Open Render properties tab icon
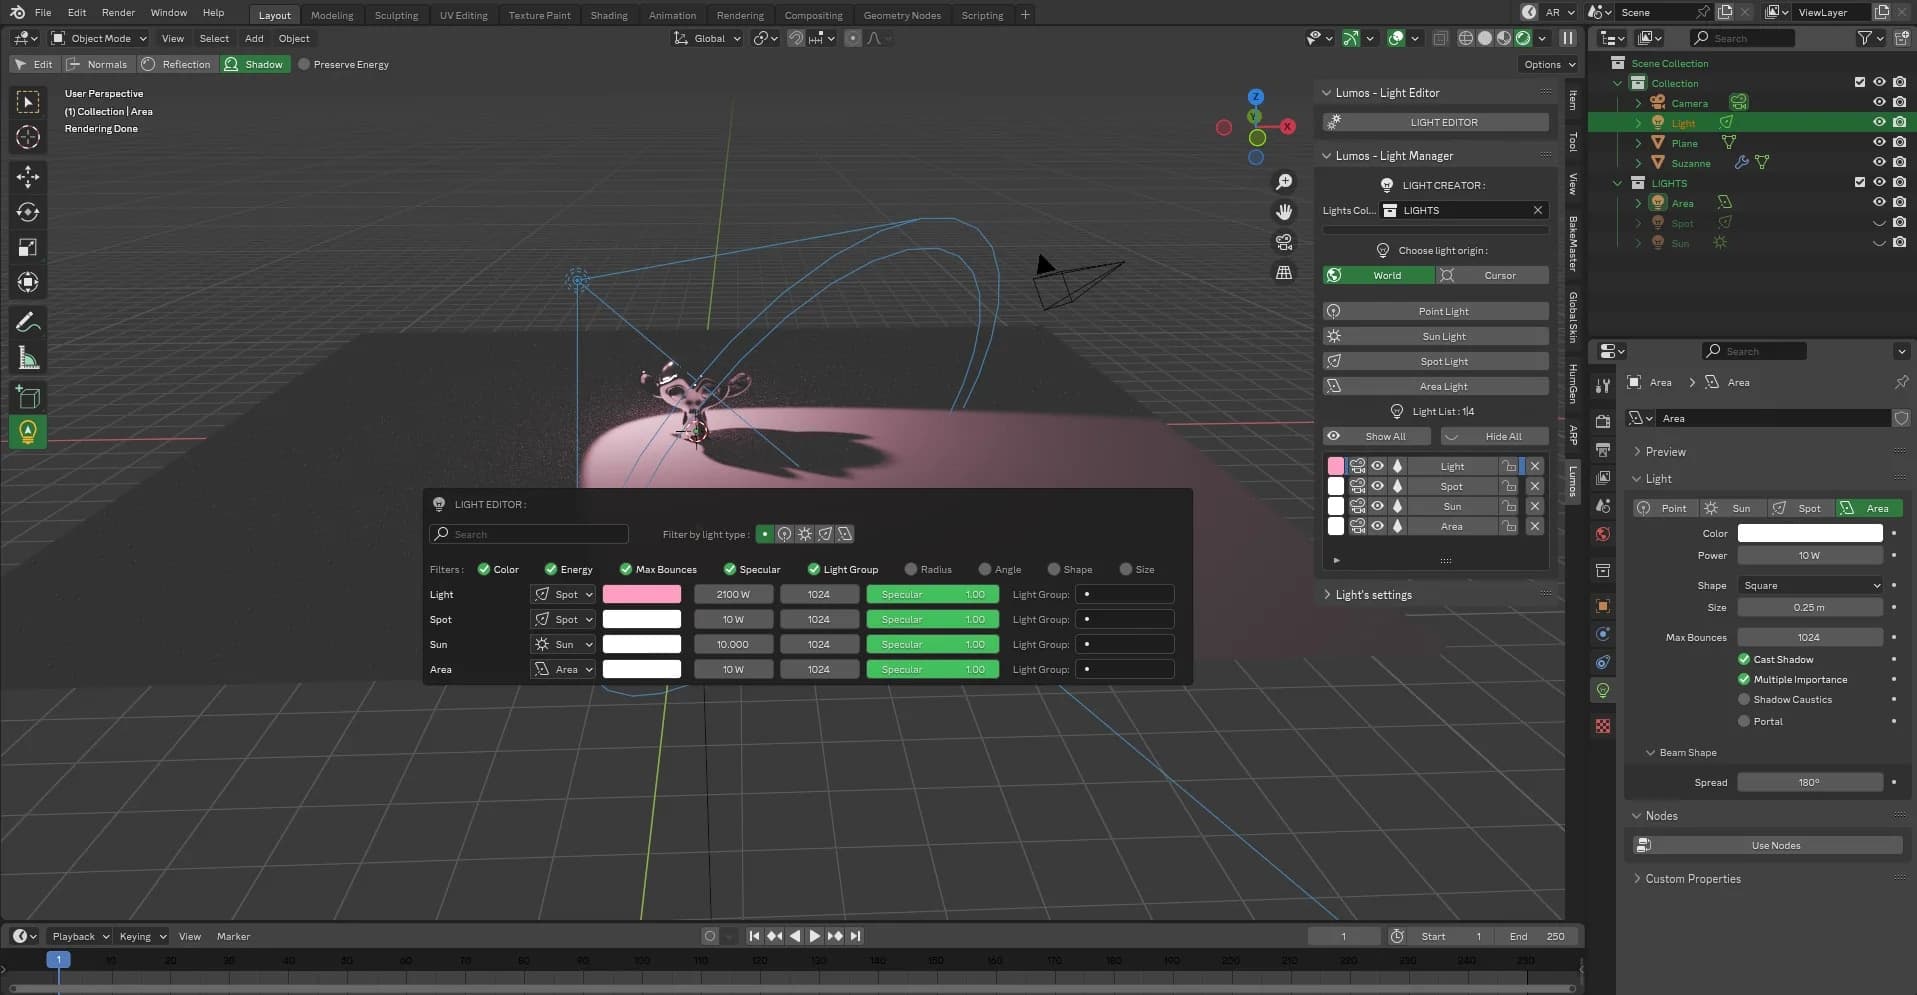The width and height of the screenshot is (1917, 995). [x=1603, y=421]
